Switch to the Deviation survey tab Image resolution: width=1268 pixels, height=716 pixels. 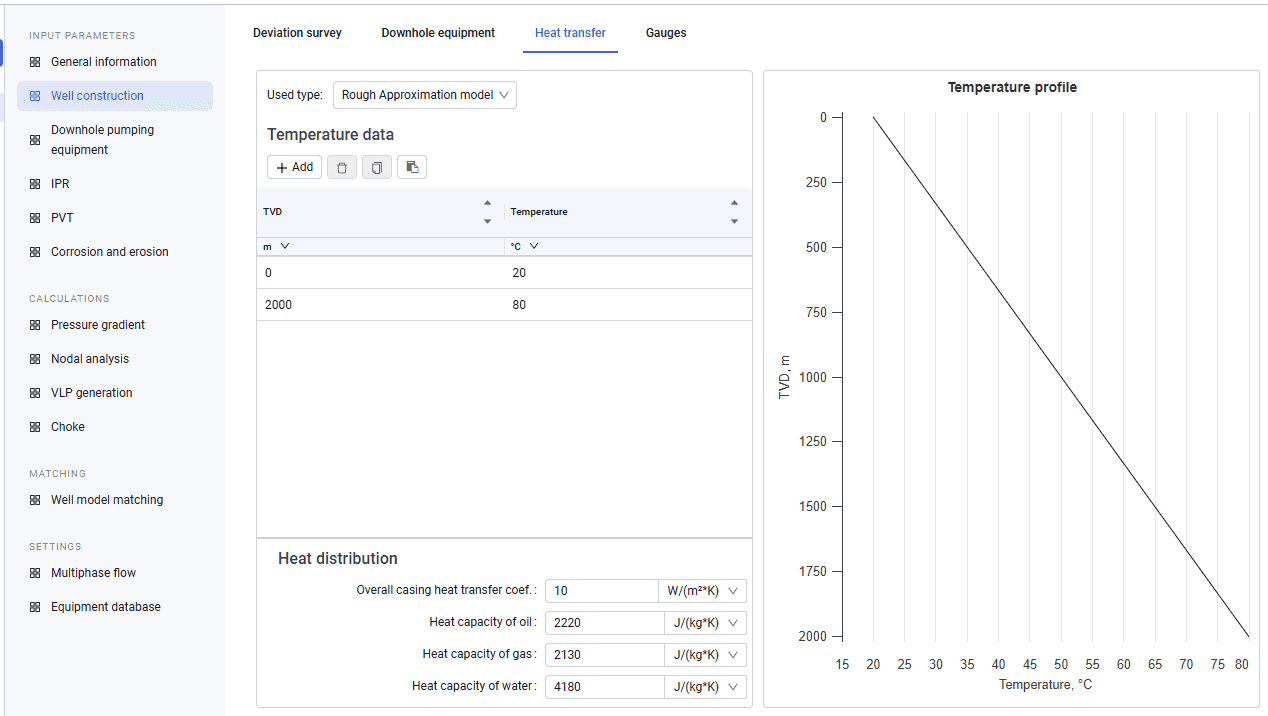pos(297,33)
